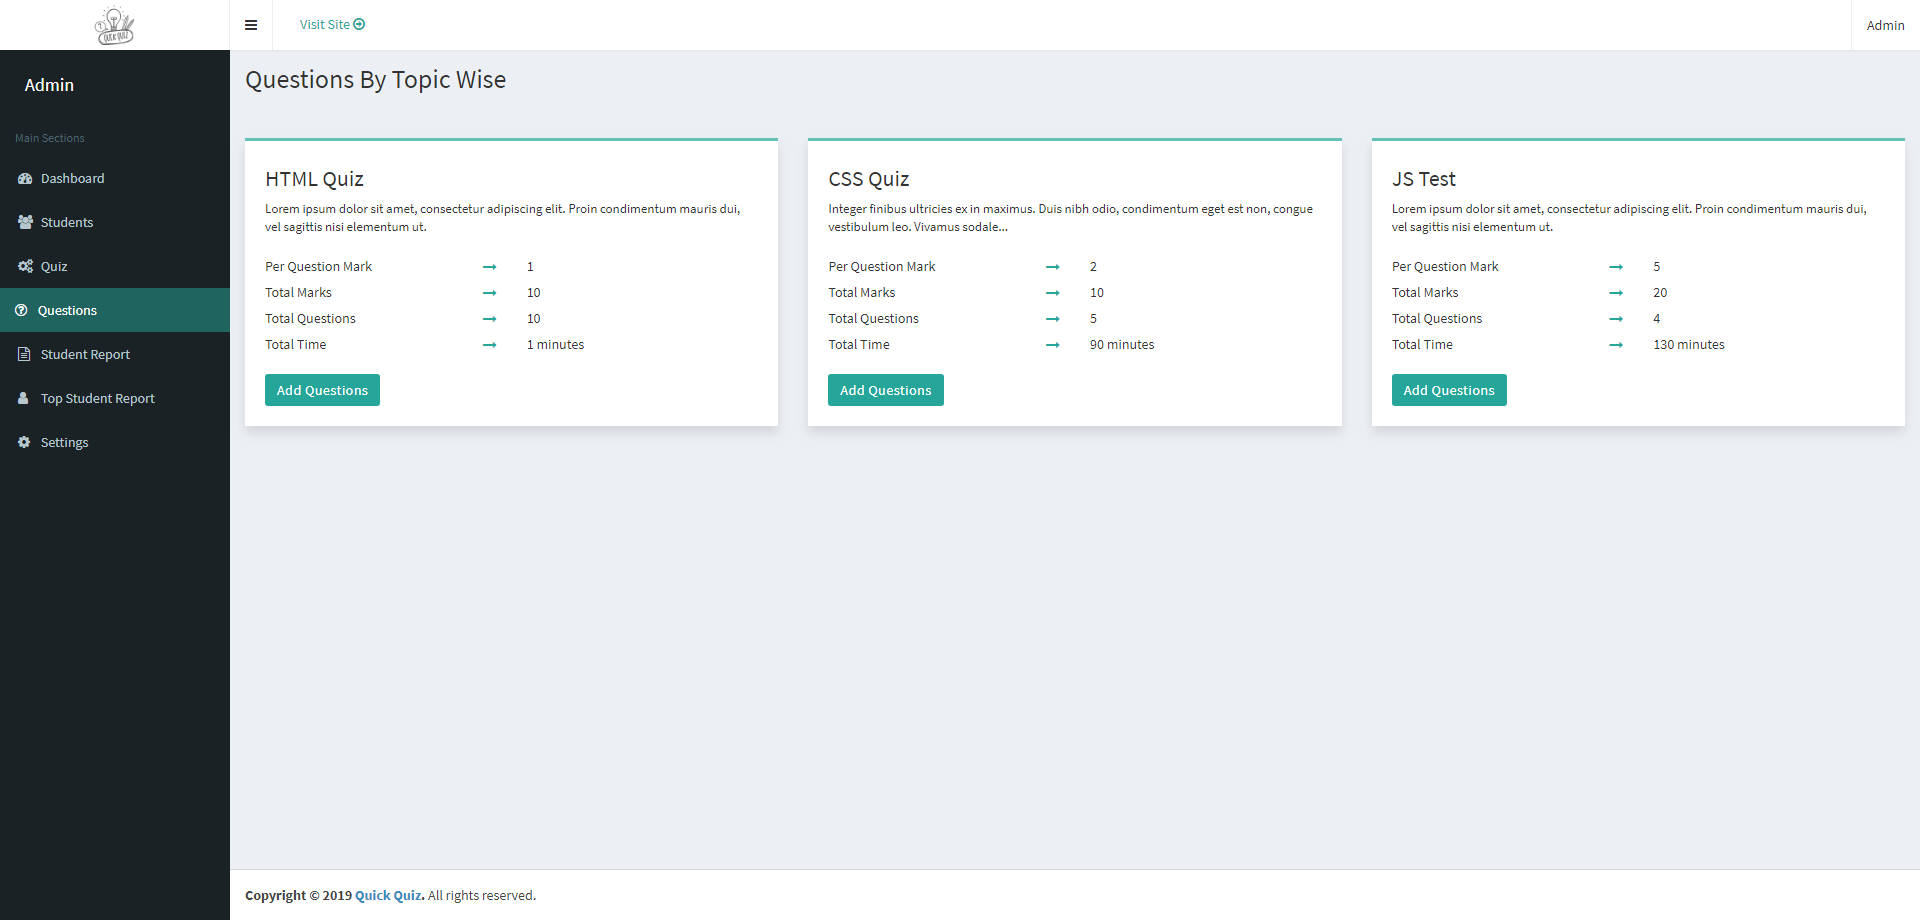Click the Quick Quiz bulb logo

[x=114, y=25]
